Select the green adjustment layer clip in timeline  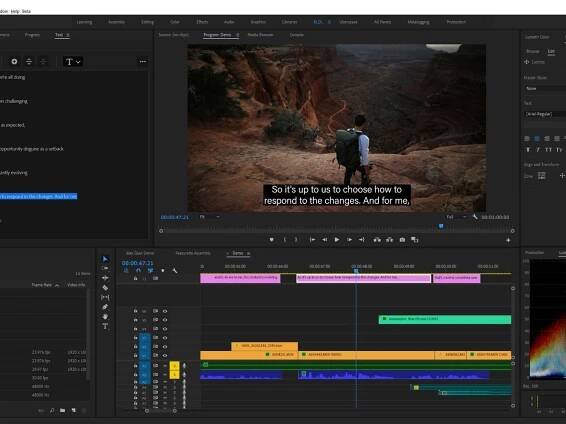445,319
